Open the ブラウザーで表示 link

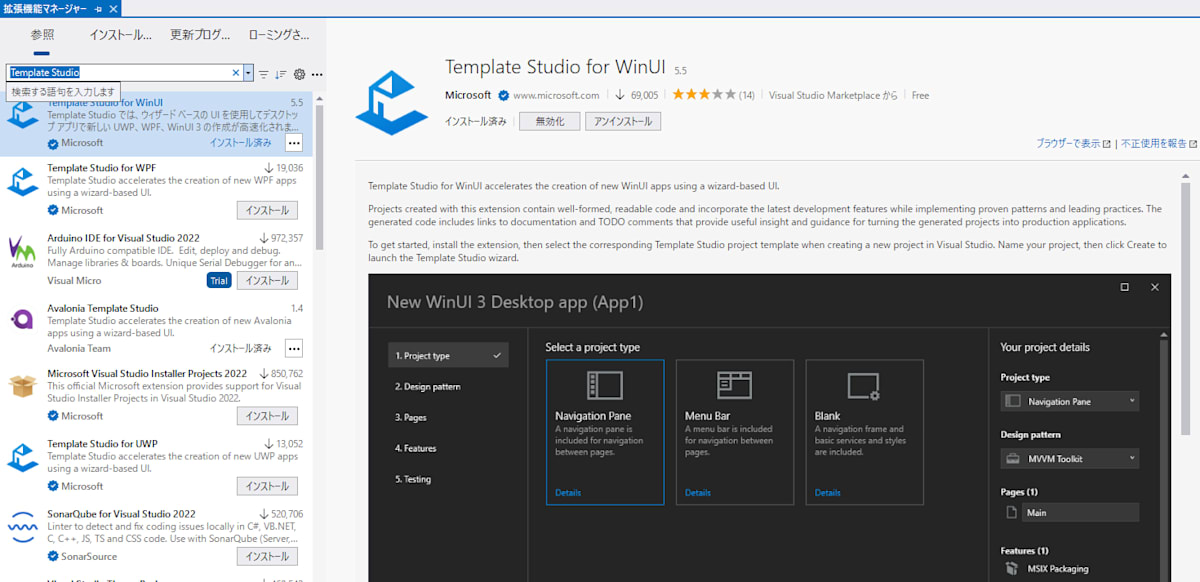point(1074,144)
